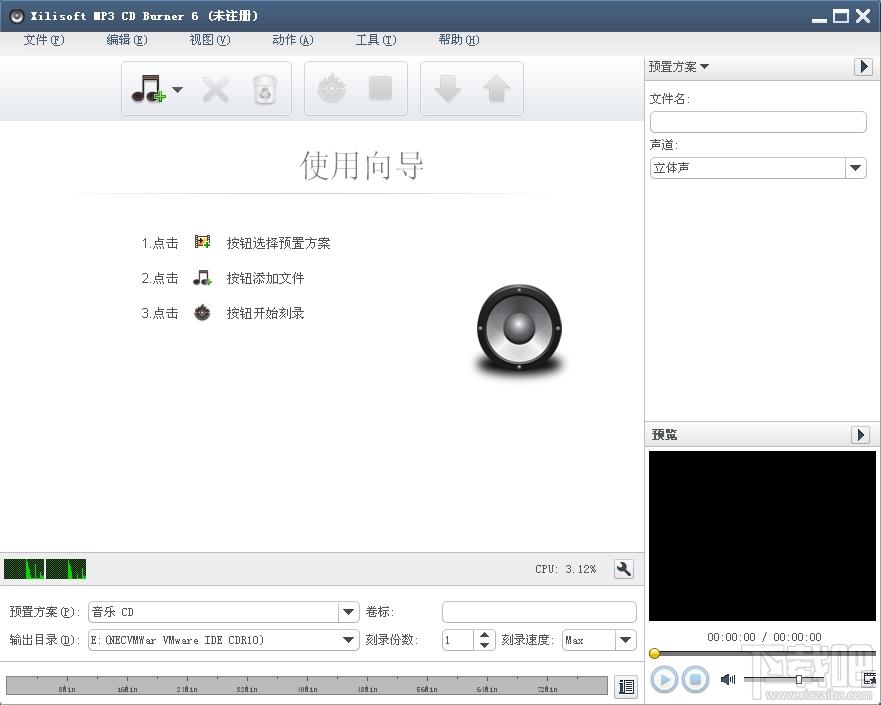Open the 编辑(E) menu
Viewport: 881px width, 705px height.
(x=127, y=40)
